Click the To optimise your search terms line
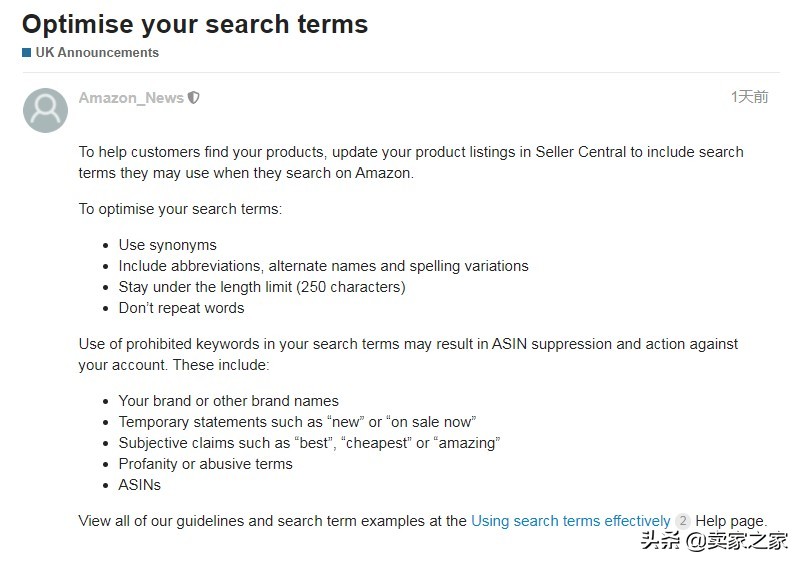Image resolution: width=805 pixels, height=567 pixels. (x=180, y=209)
